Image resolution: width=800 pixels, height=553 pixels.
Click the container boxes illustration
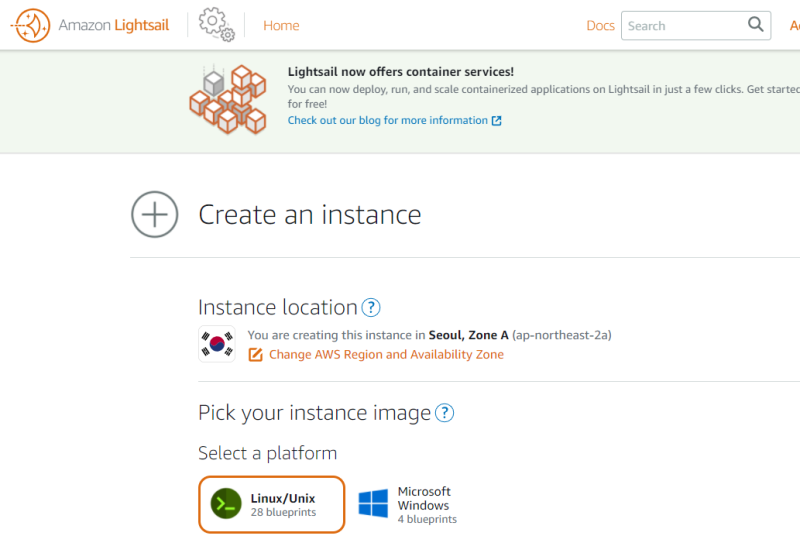pos(229,99)
